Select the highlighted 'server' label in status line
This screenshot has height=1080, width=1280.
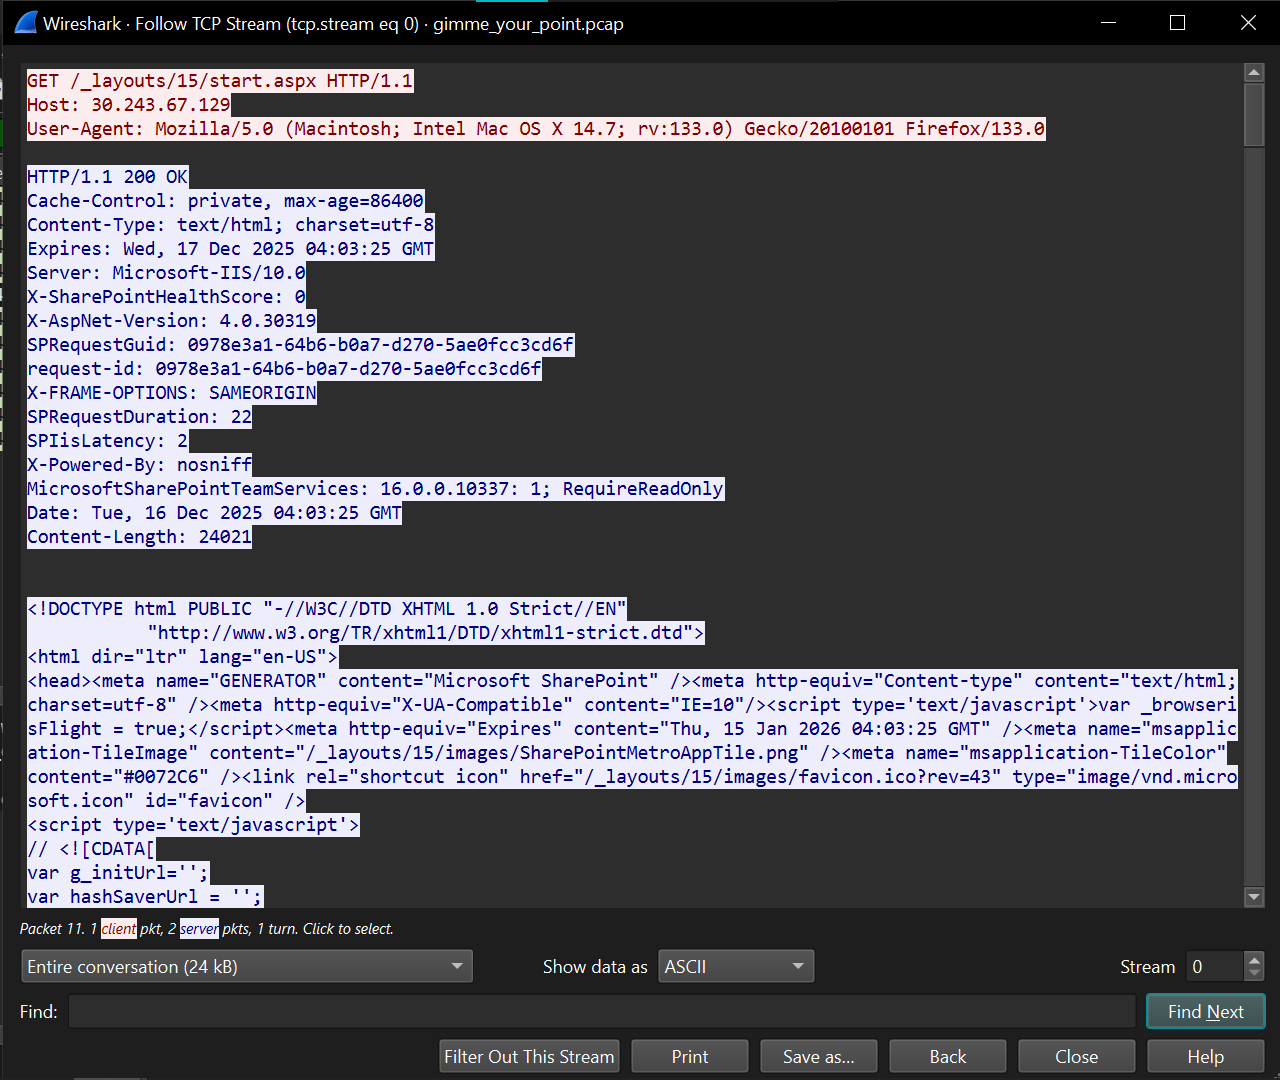click(x=199, y=929)
